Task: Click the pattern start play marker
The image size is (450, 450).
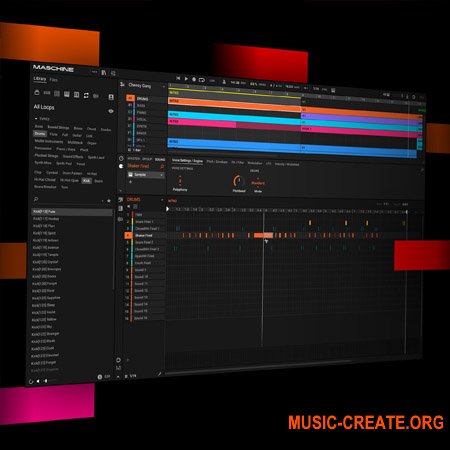Action: click(x=168, y=209)
